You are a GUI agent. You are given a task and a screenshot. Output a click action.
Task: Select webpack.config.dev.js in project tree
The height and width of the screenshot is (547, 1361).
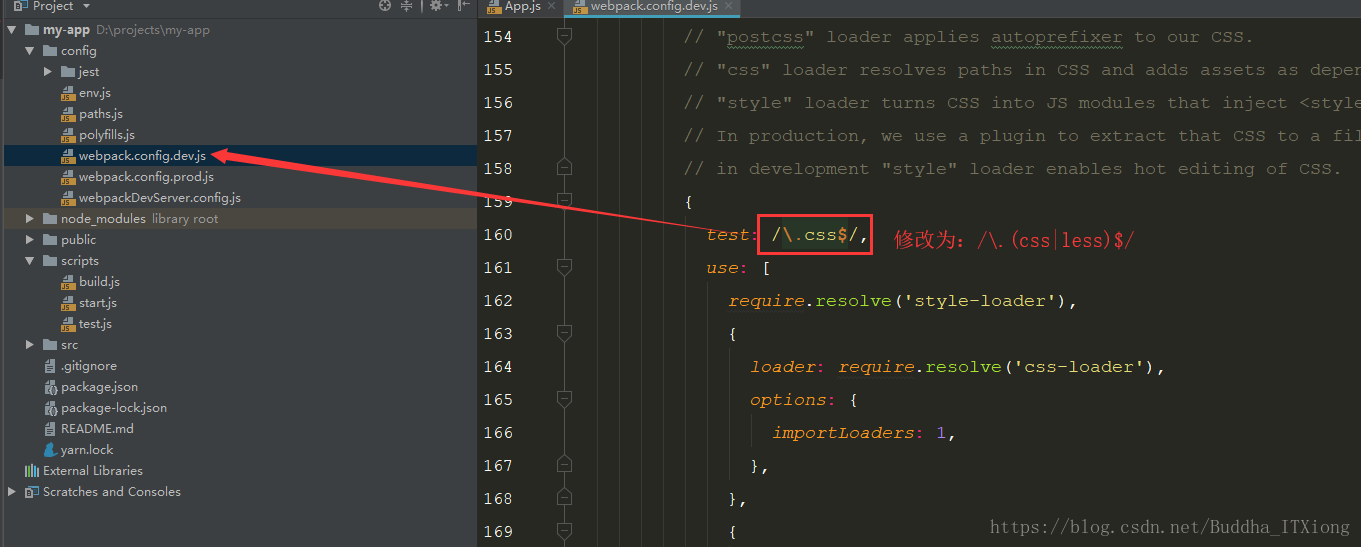pyautogui.click(x=142, y=156)
